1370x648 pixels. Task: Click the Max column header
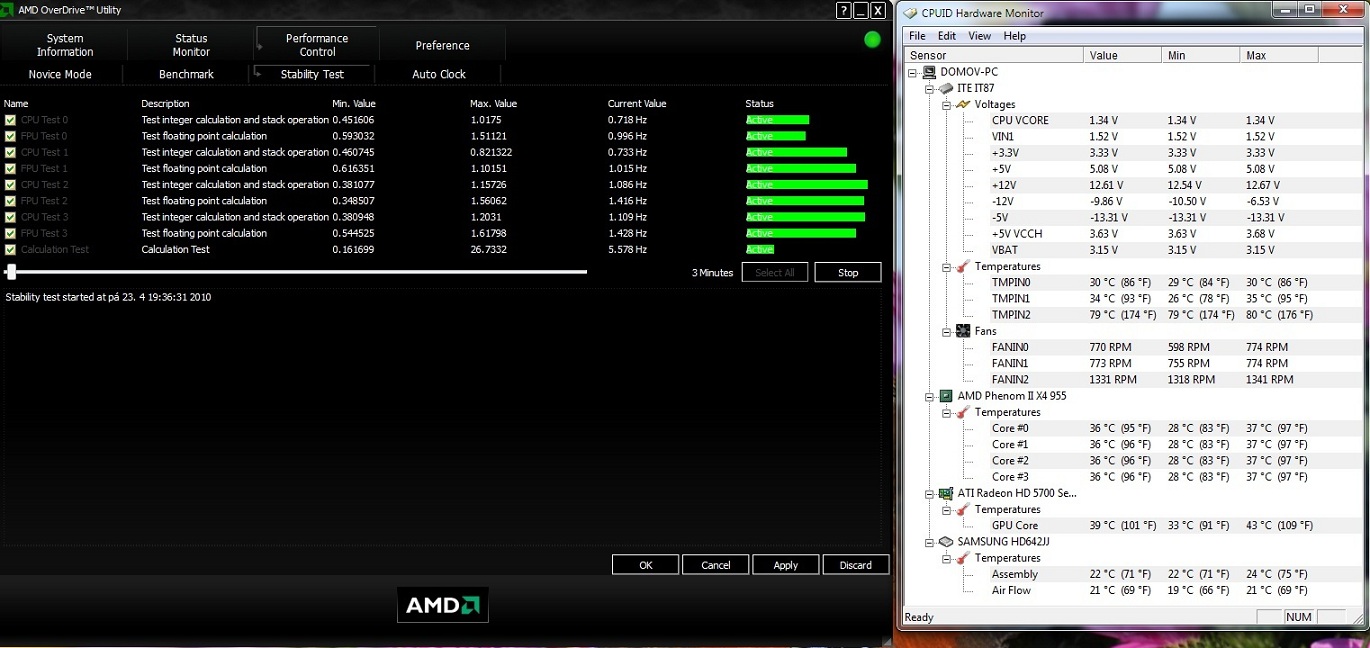(1256, 55)
